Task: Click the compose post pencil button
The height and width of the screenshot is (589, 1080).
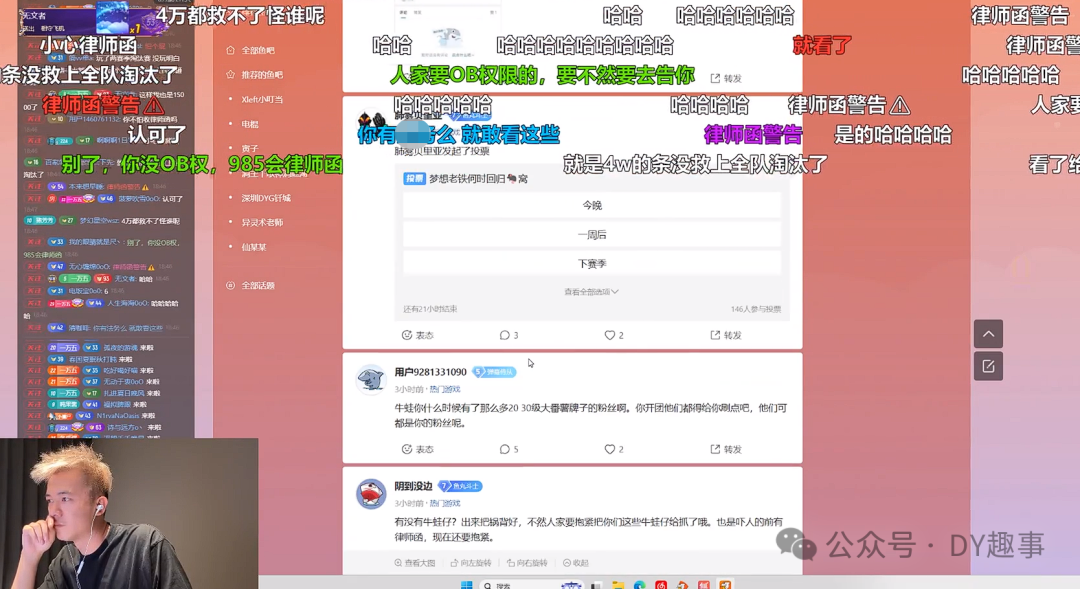Action: (x=988, y=366)
